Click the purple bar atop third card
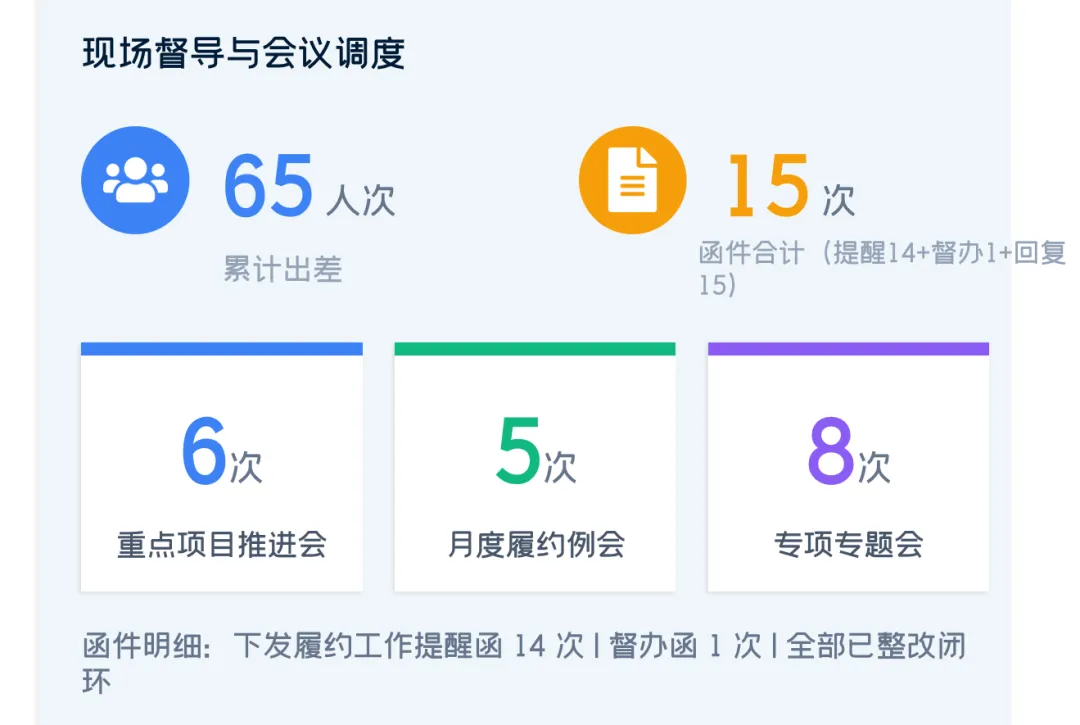The width and height of the screenshot is (1080, 725). [x=849, y=348]
